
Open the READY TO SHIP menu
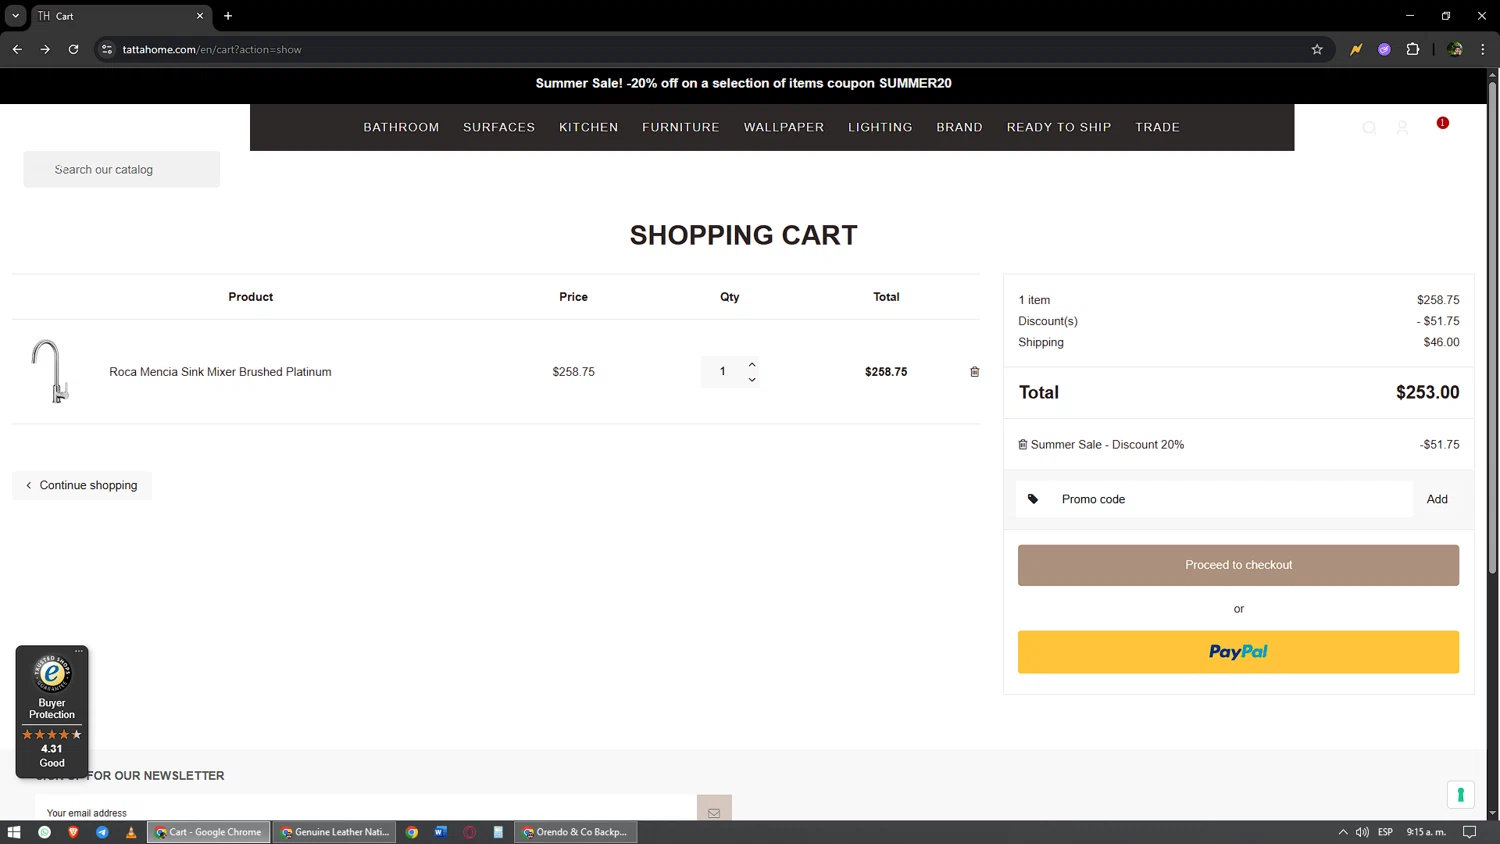point(1059,127)
